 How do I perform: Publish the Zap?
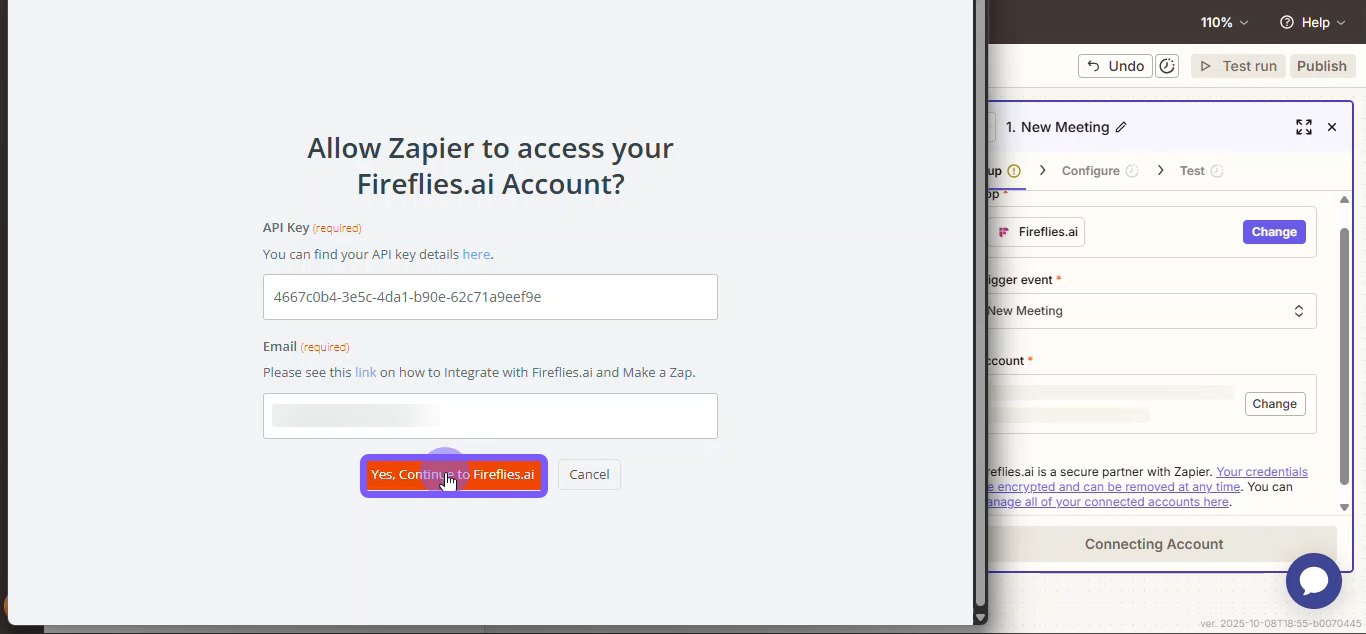click(1321, 66)
